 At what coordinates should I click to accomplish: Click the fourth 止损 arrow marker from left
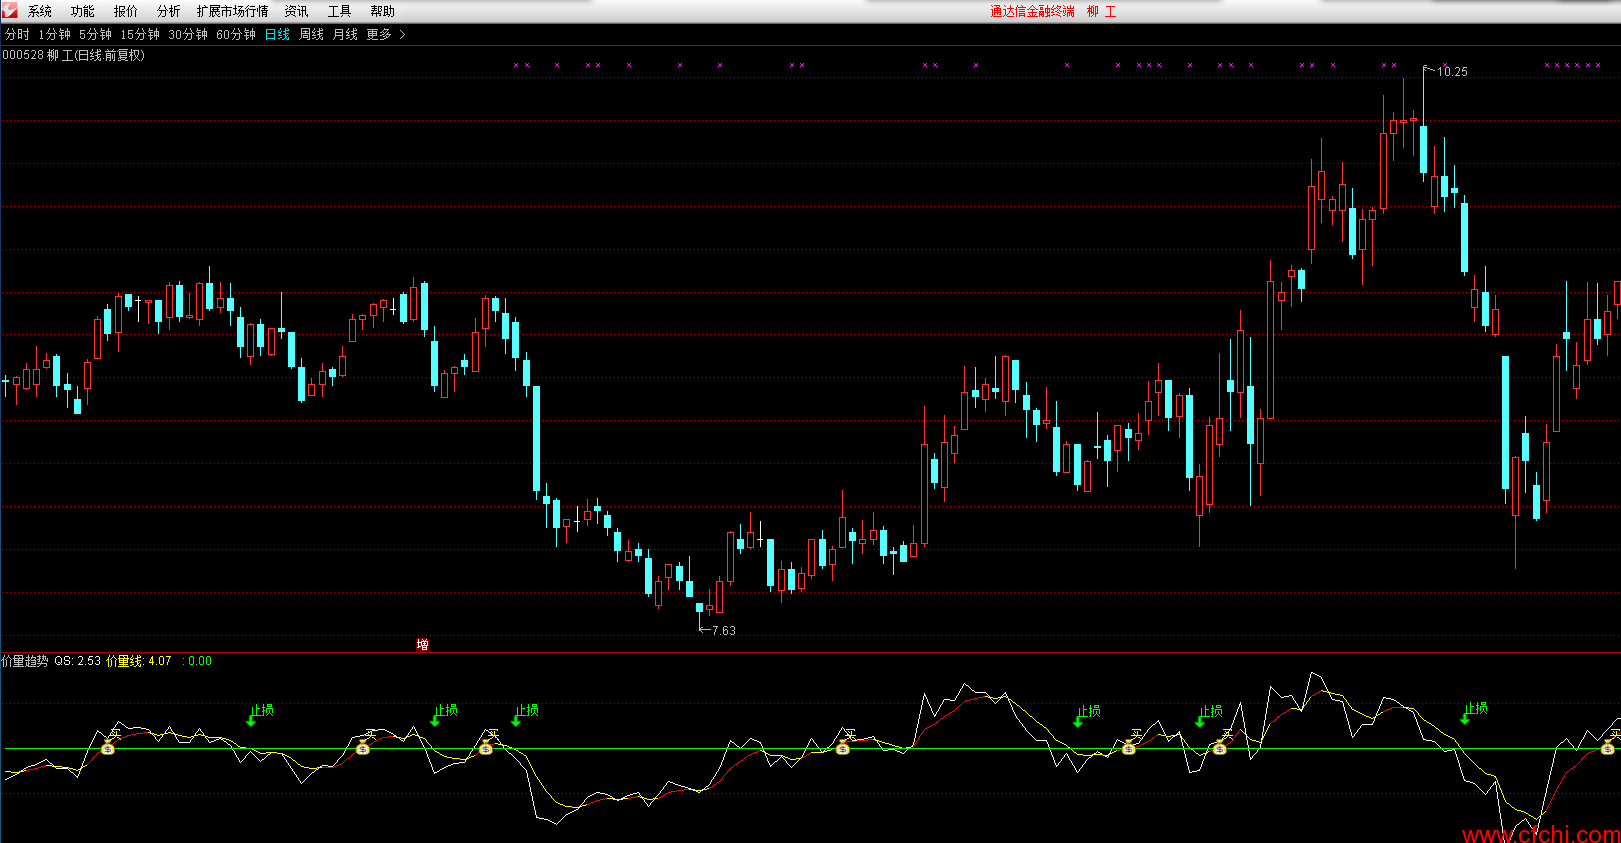(x=1078, y=720)
